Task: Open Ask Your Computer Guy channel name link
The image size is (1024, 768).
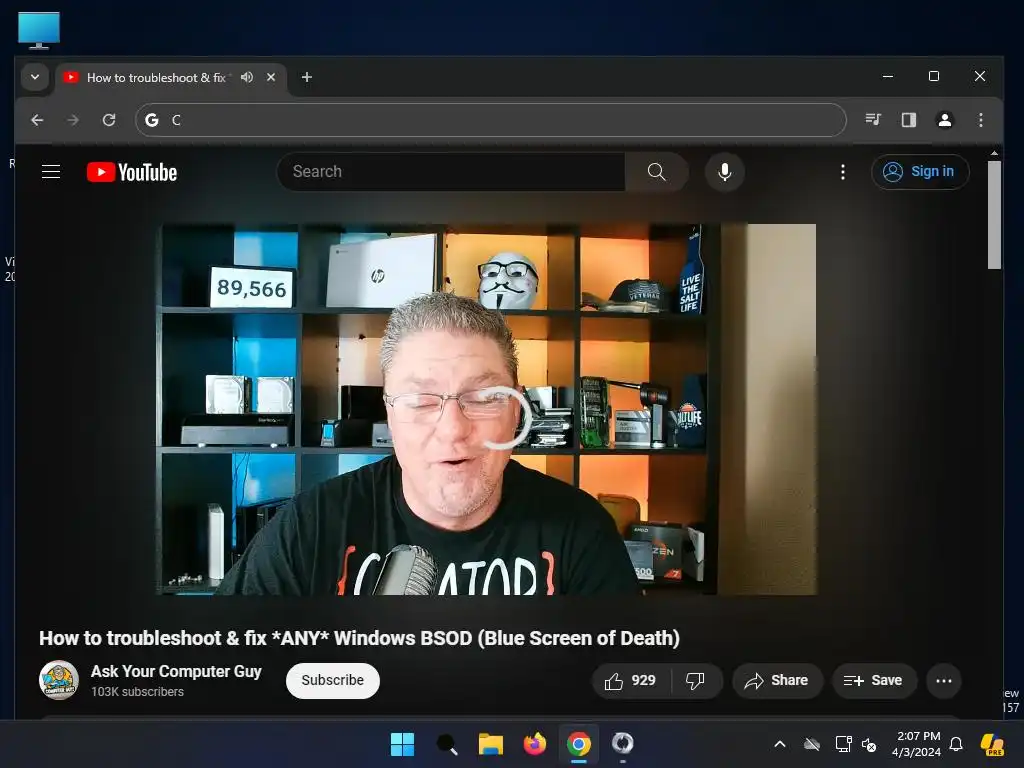Action: tap(176, 671)
